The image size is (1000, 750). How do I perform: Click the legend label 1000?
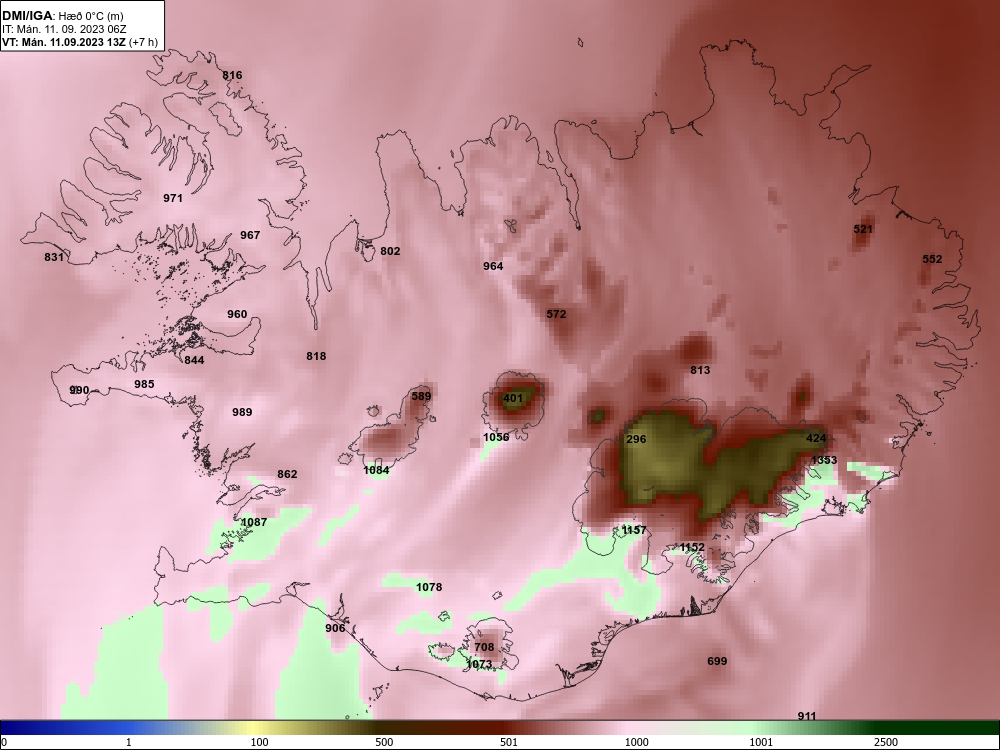tap(636, 743)
